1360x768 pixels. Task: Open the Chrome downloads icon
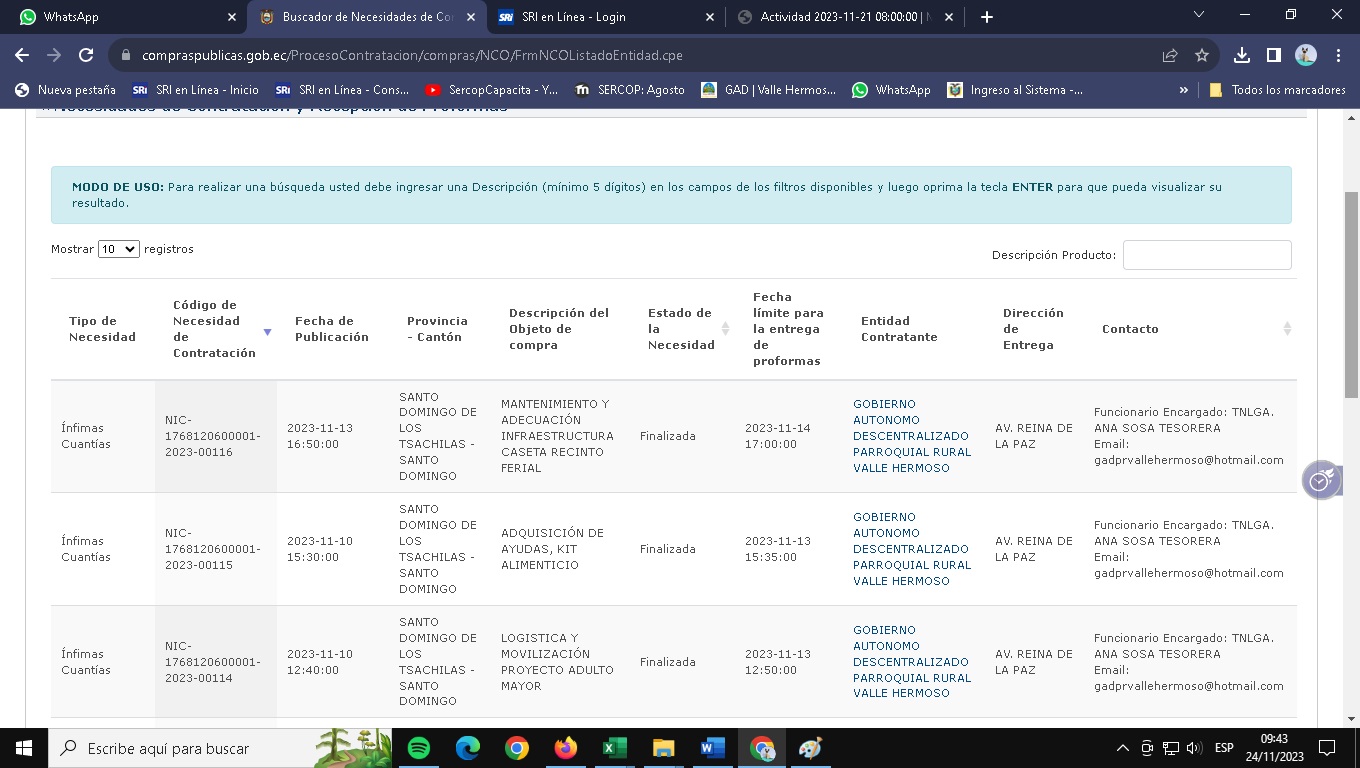coord(1242,56)
